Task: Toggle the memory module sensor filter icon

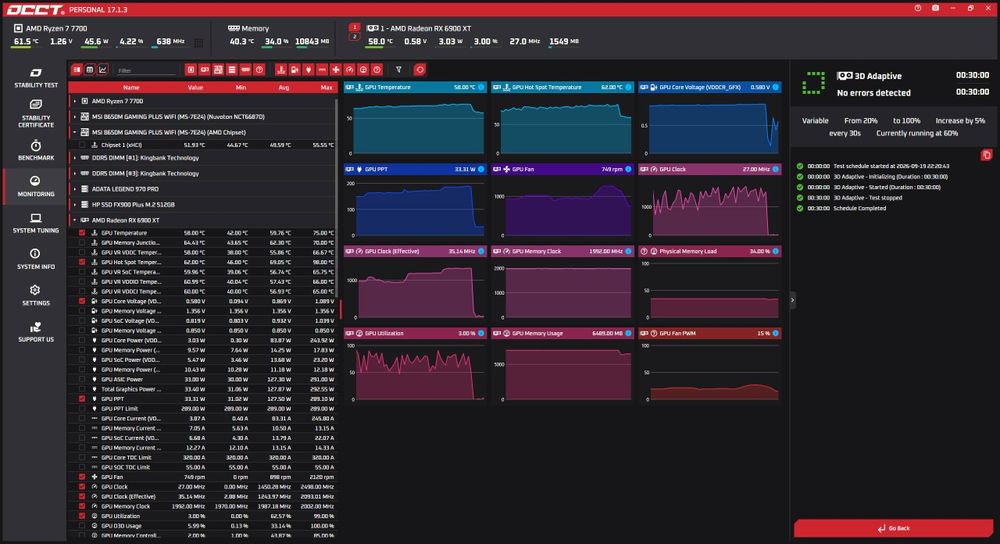Action: 246,70
